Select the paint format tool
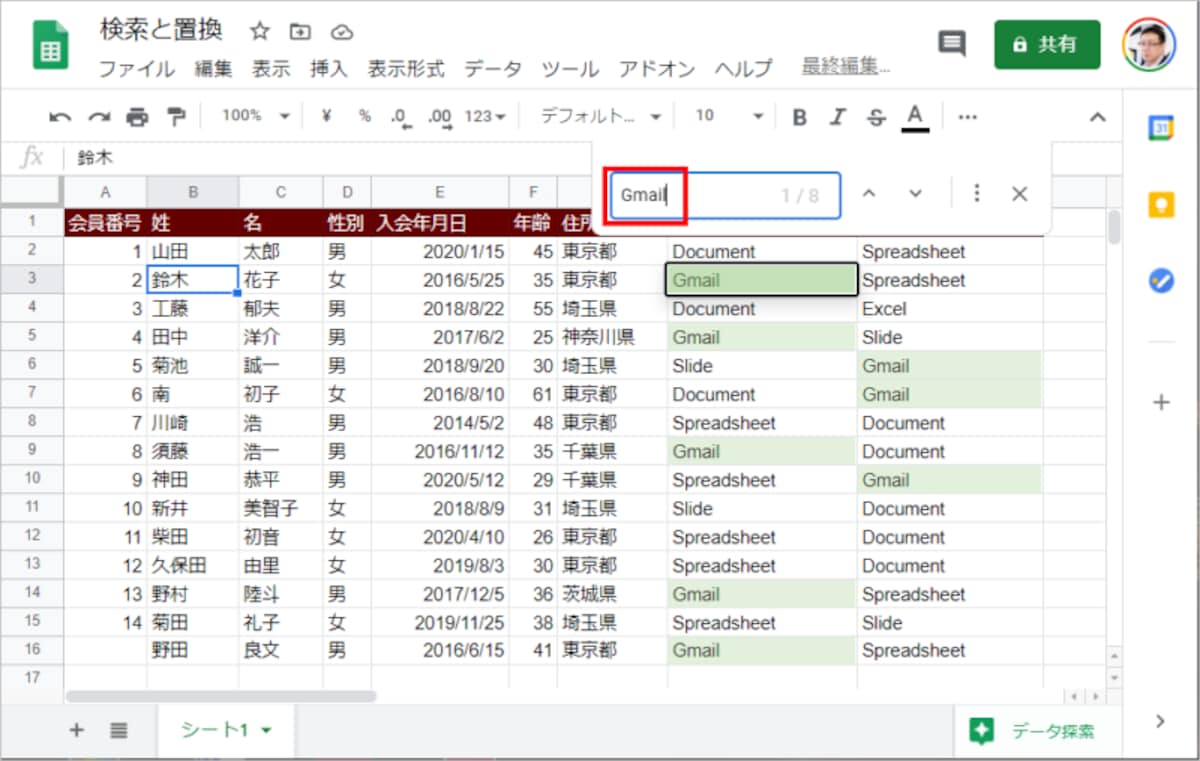The width and height of the screenshot is (1200, 761). tap(176, 117)
